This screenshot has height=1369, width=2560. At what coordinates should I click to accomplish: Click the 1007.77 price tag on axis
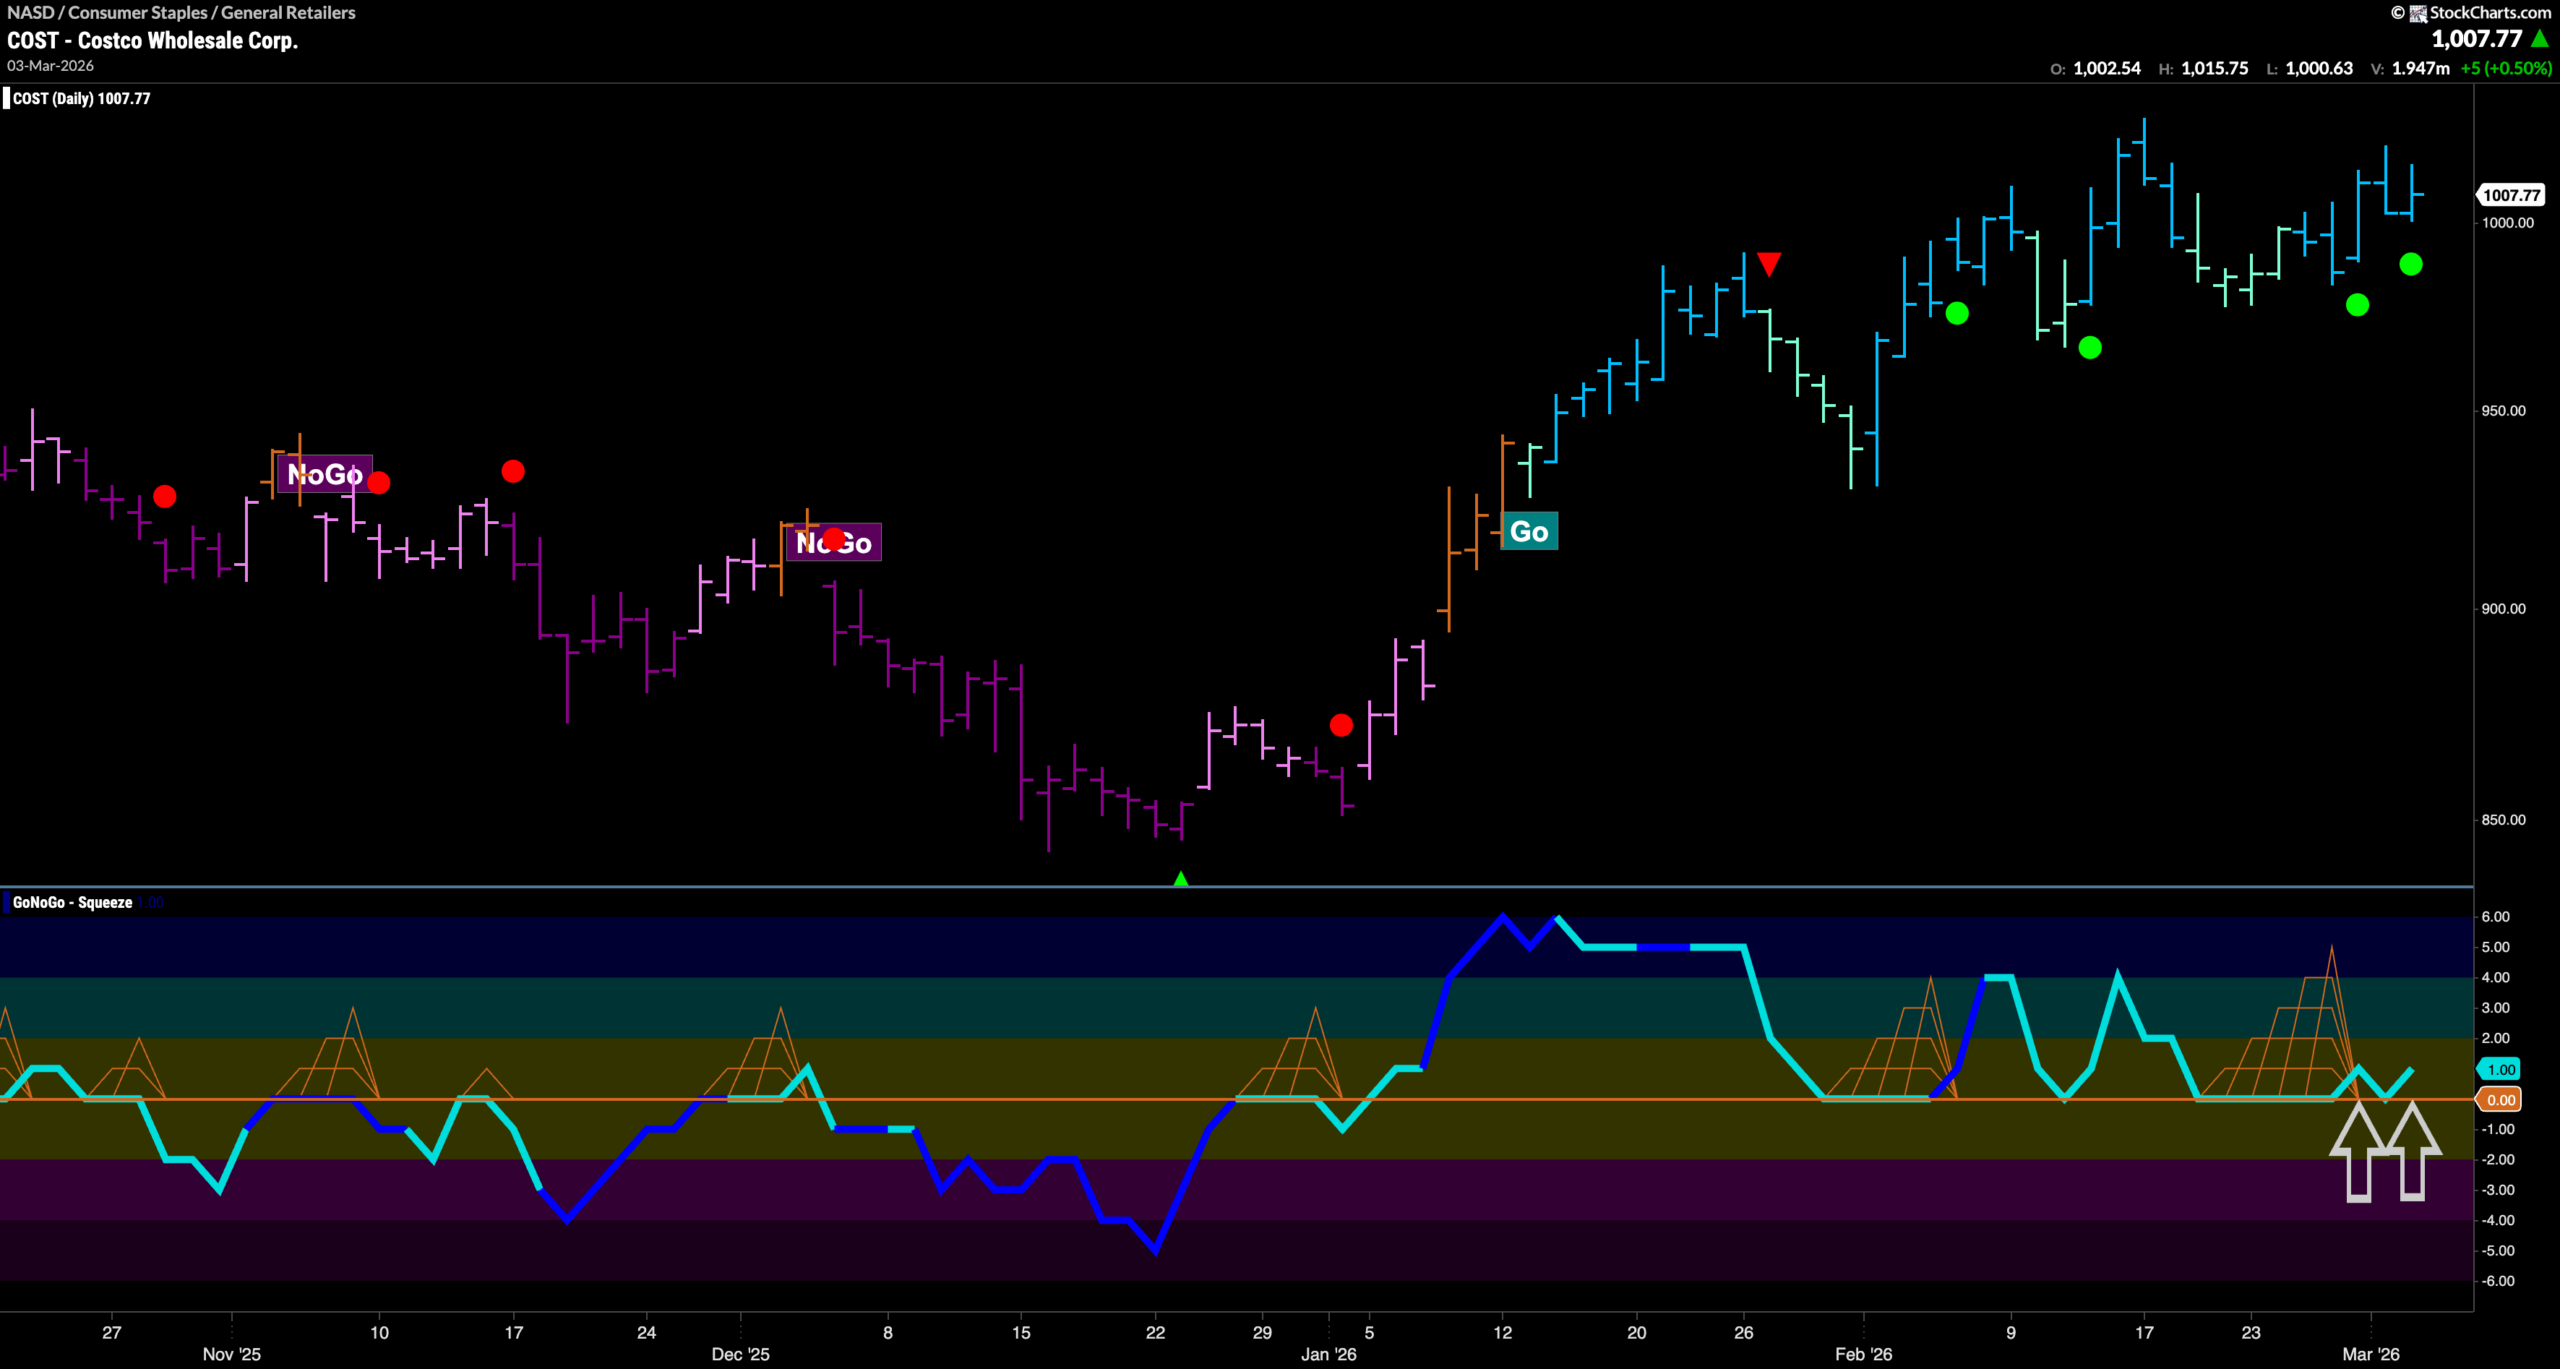(2512, 195)
